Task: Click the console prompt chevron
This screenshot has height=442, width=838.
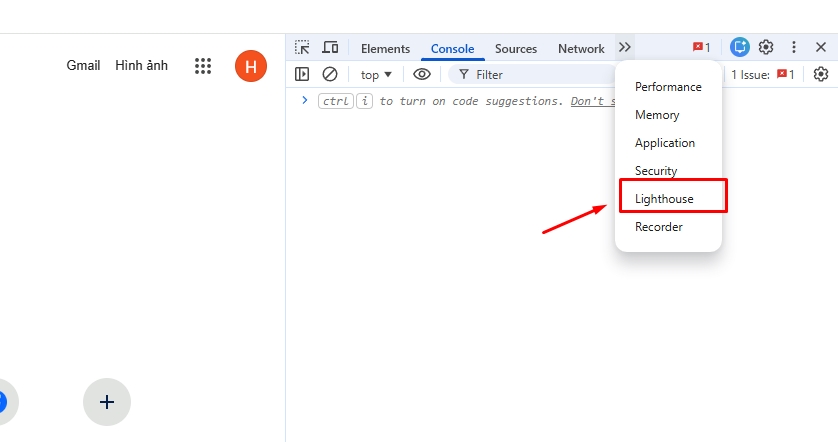Action: pyautogui.click(x=305, y=100)
